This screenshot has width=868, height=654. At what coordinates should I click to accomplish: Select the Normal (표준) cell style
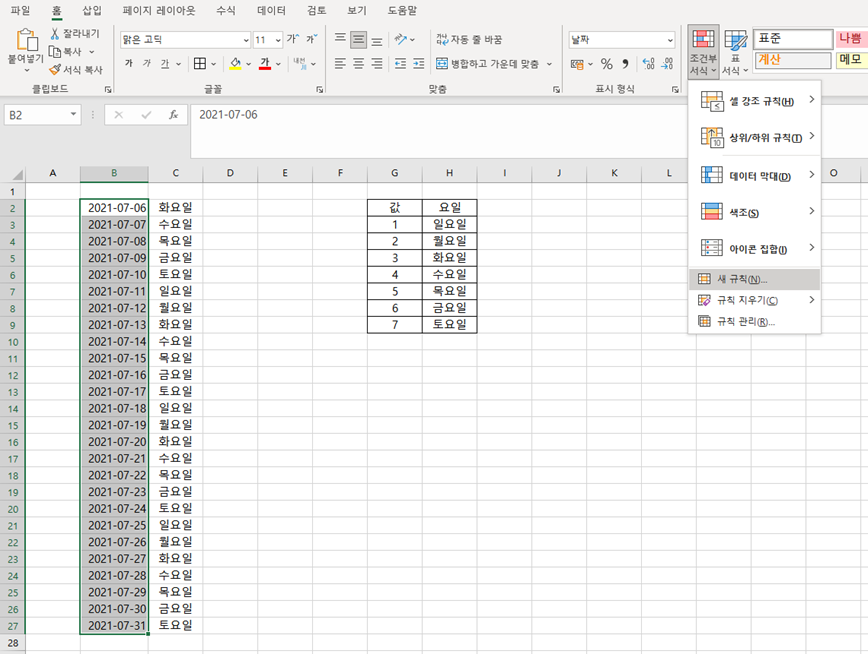793,39
